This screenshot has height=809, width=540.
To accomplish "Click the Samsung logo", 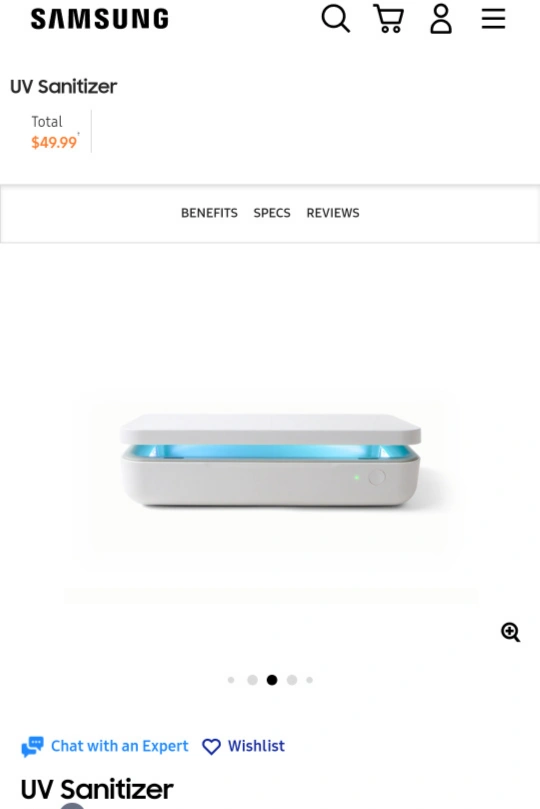I will 100,19.
